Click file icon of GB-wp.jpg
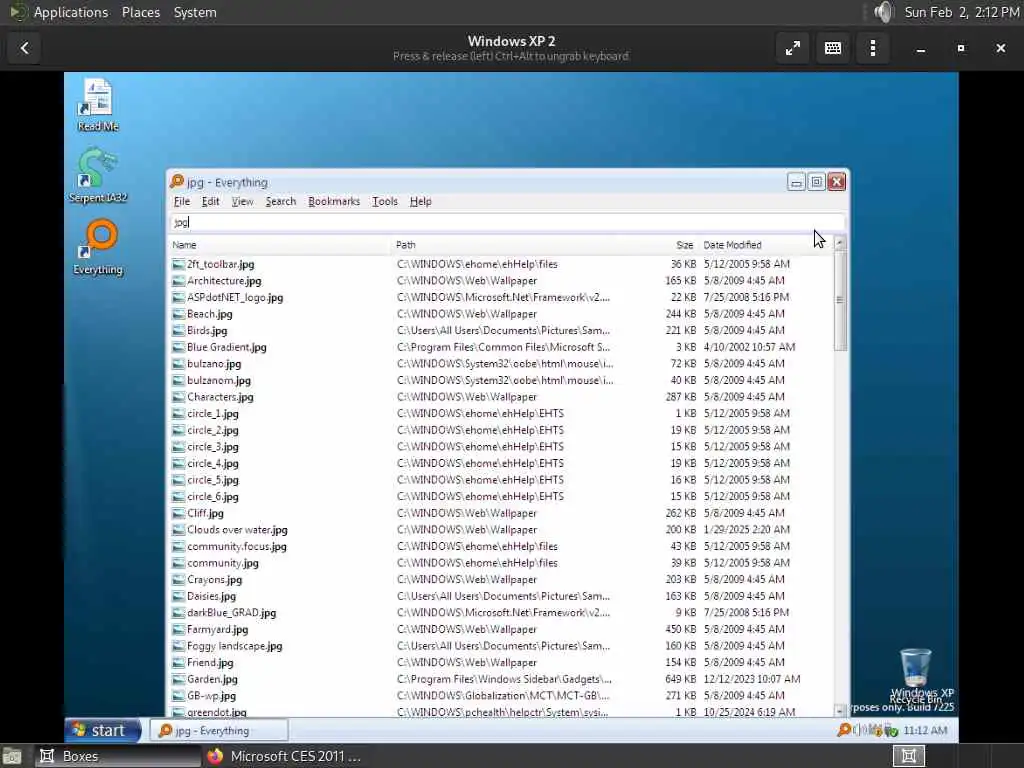This screenshot has height=768, width=1024. [178, 696]
